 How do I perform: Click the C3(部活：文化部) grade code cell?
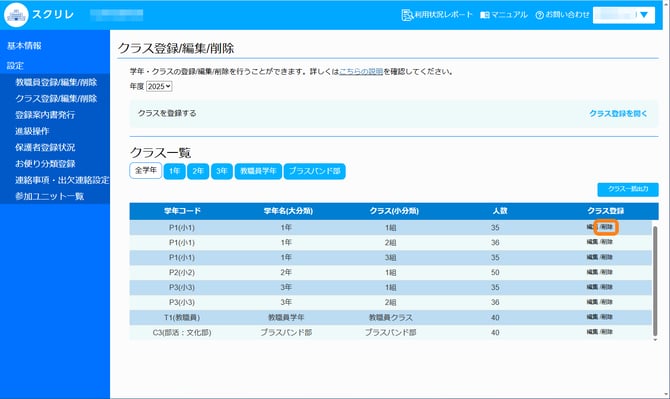coord(182,332)
